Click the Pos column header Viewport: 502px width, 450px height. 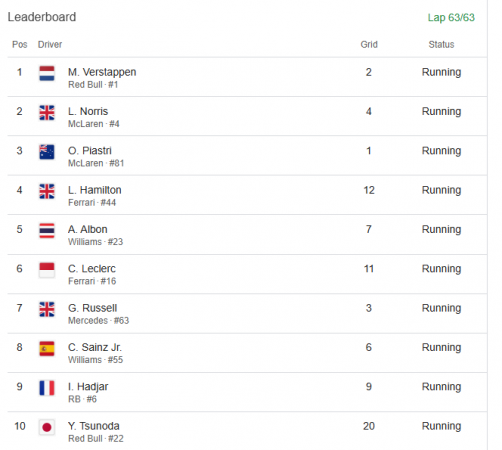click(20, 44)
